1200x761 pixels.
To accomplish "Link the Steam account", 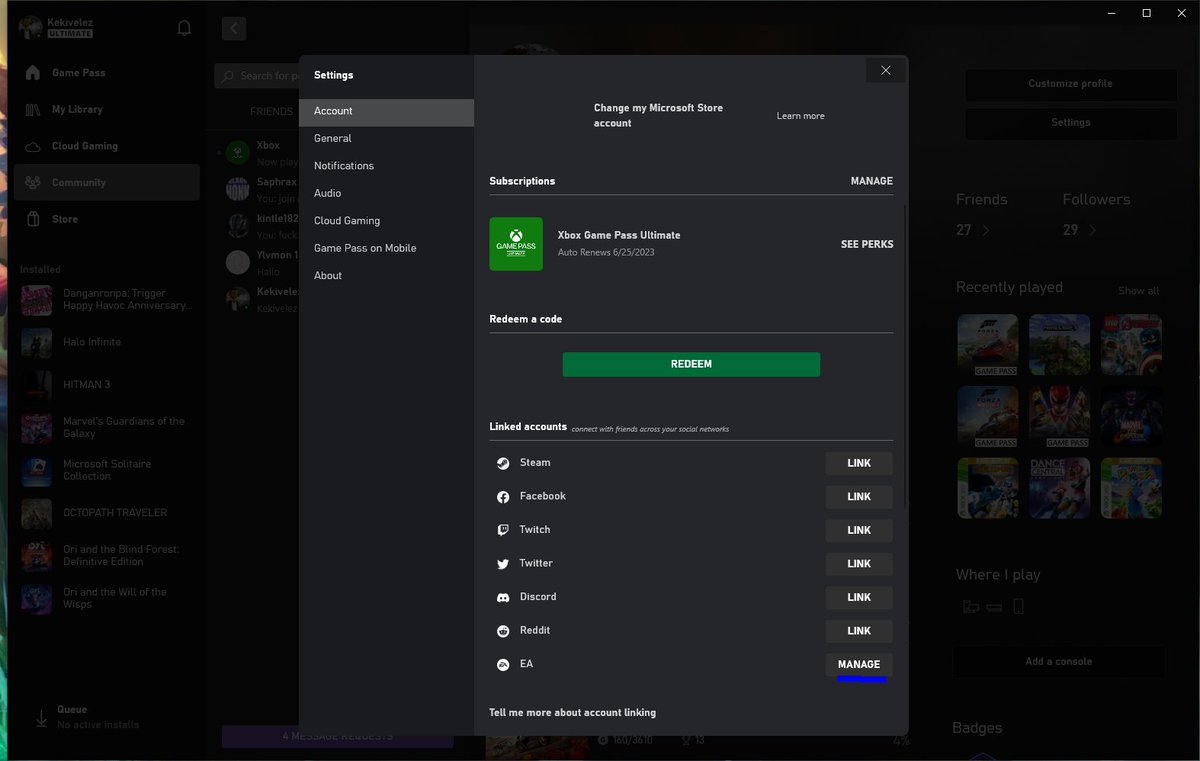I will coord(859,463).
